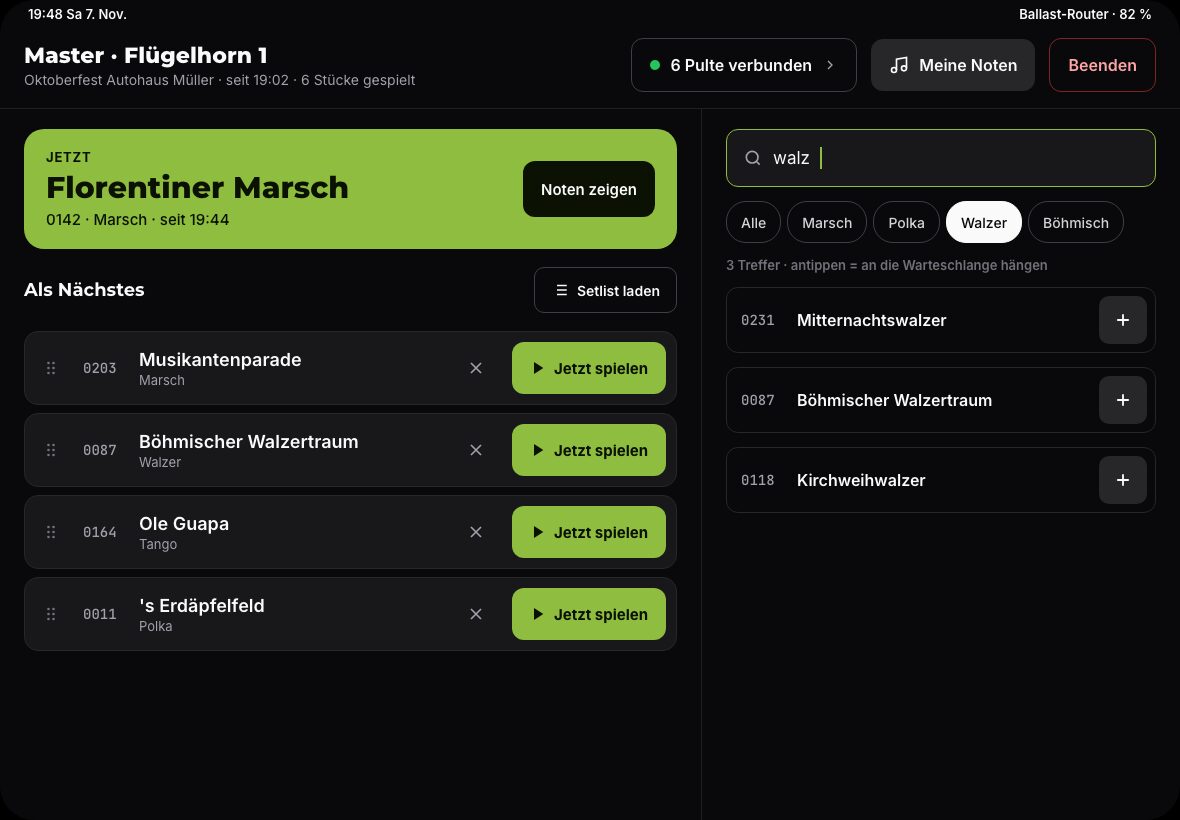Add Böhmischer Walzertraum via its plus button
The height and width of the screenshot is (820, 1180).
pos(1122,400)
